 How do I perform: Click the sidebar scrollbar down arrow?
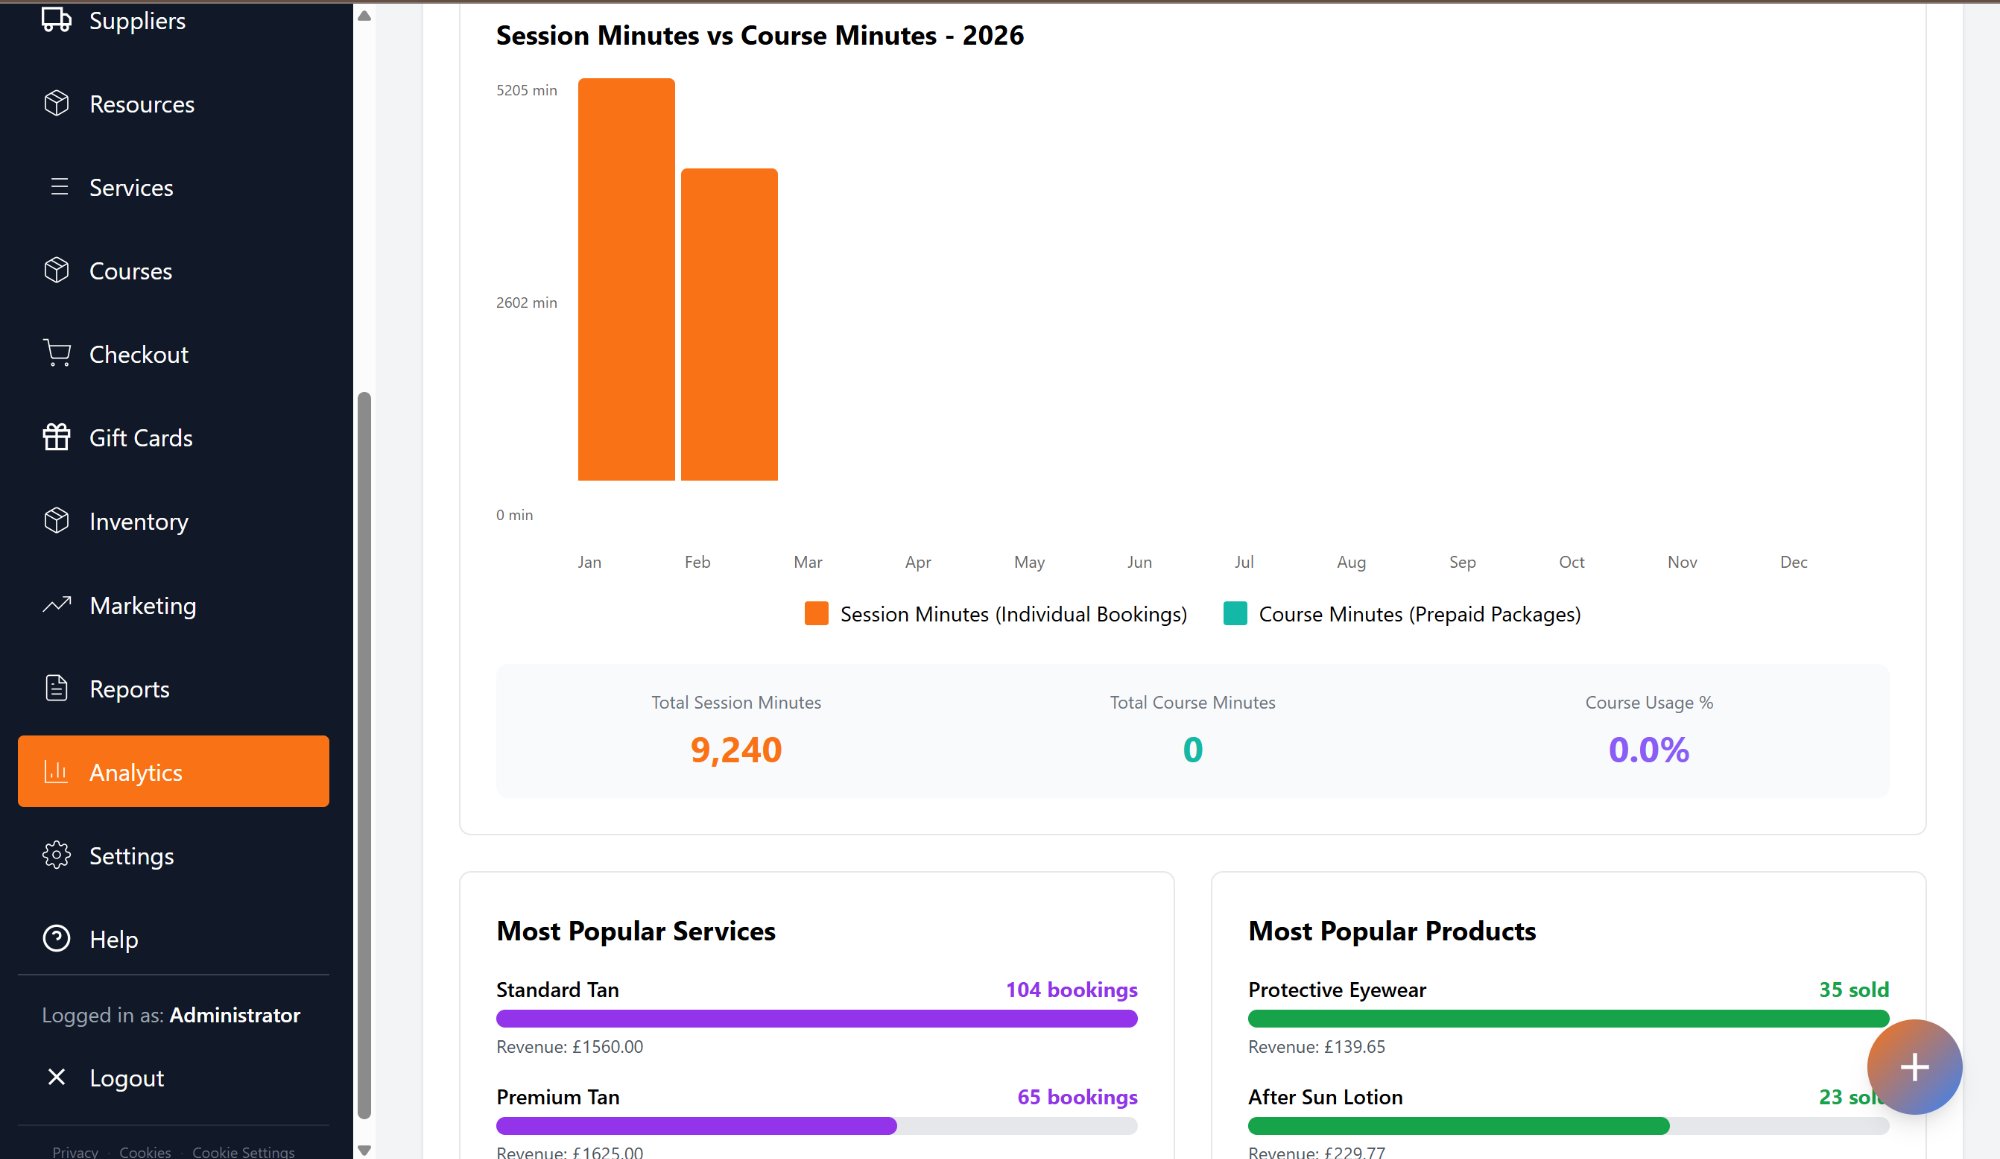364,1150
